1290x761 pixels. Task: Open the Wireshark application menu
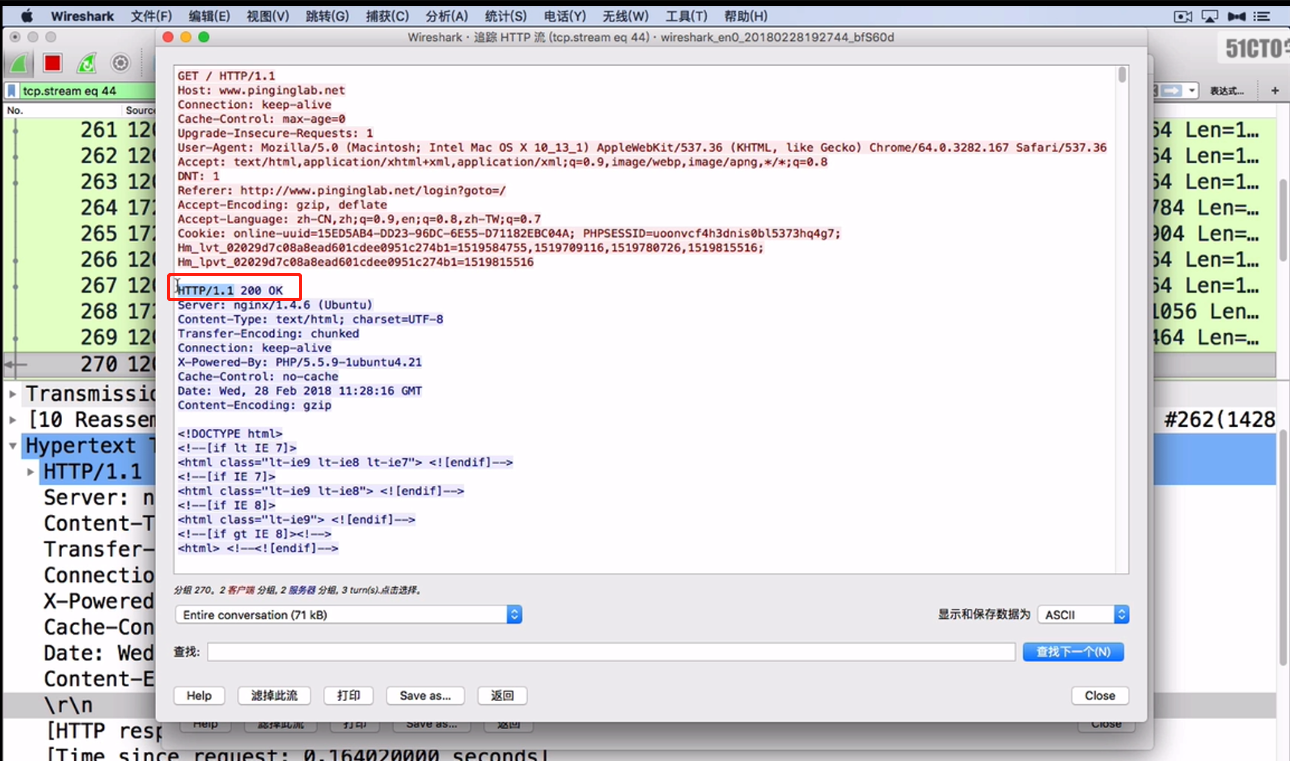(82, 16)
